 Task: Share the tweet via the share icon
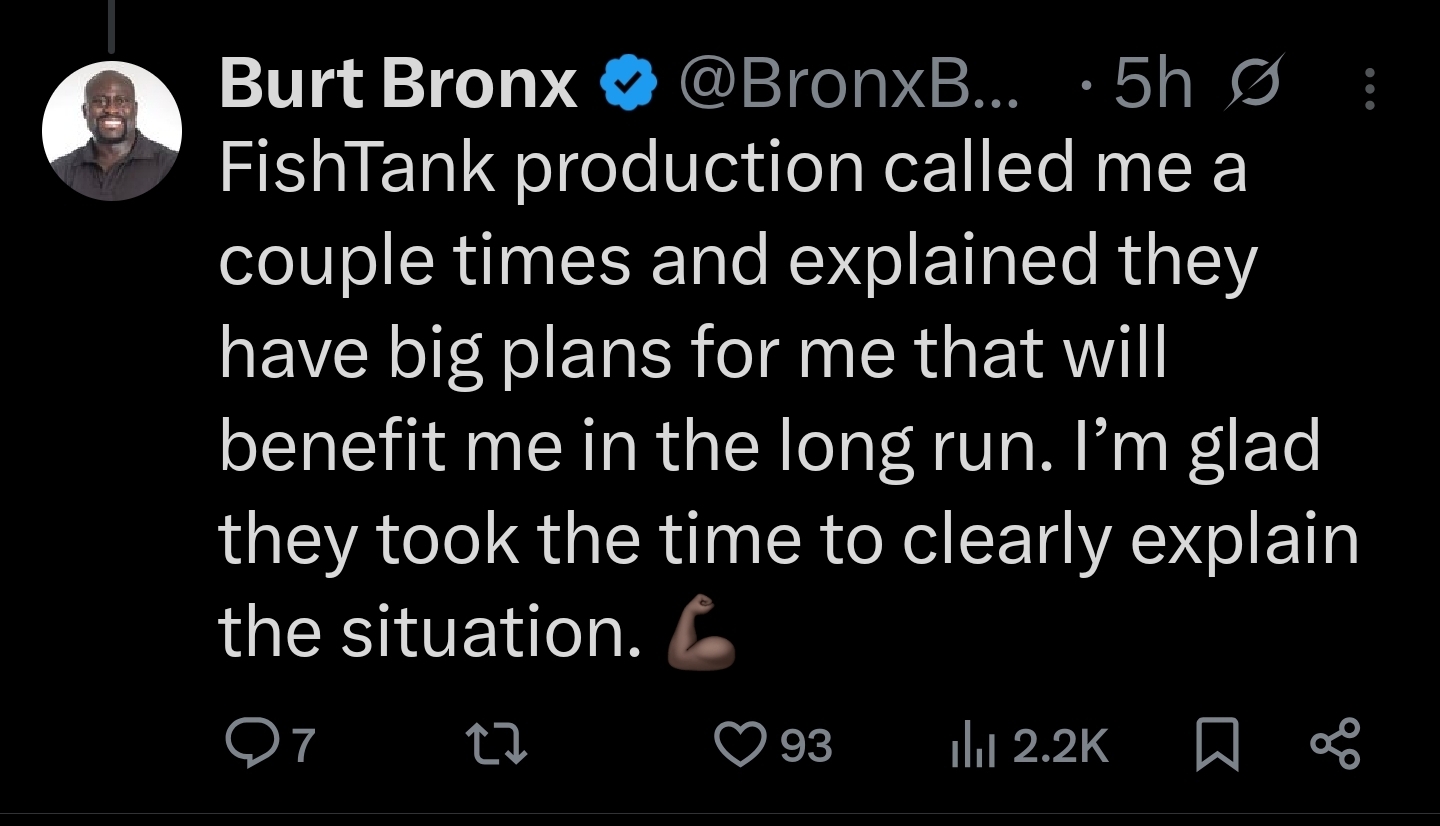pyautogui.click(x=1336, y=746)
